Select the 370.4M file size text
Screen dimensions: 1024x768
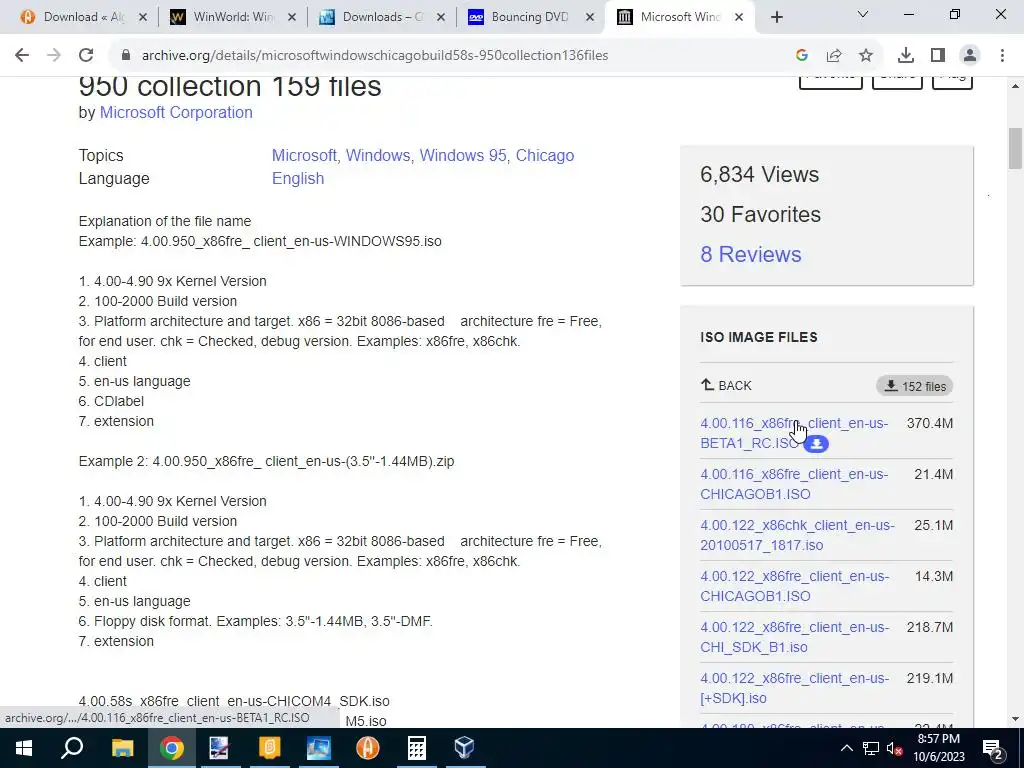(x=929, y=423)
